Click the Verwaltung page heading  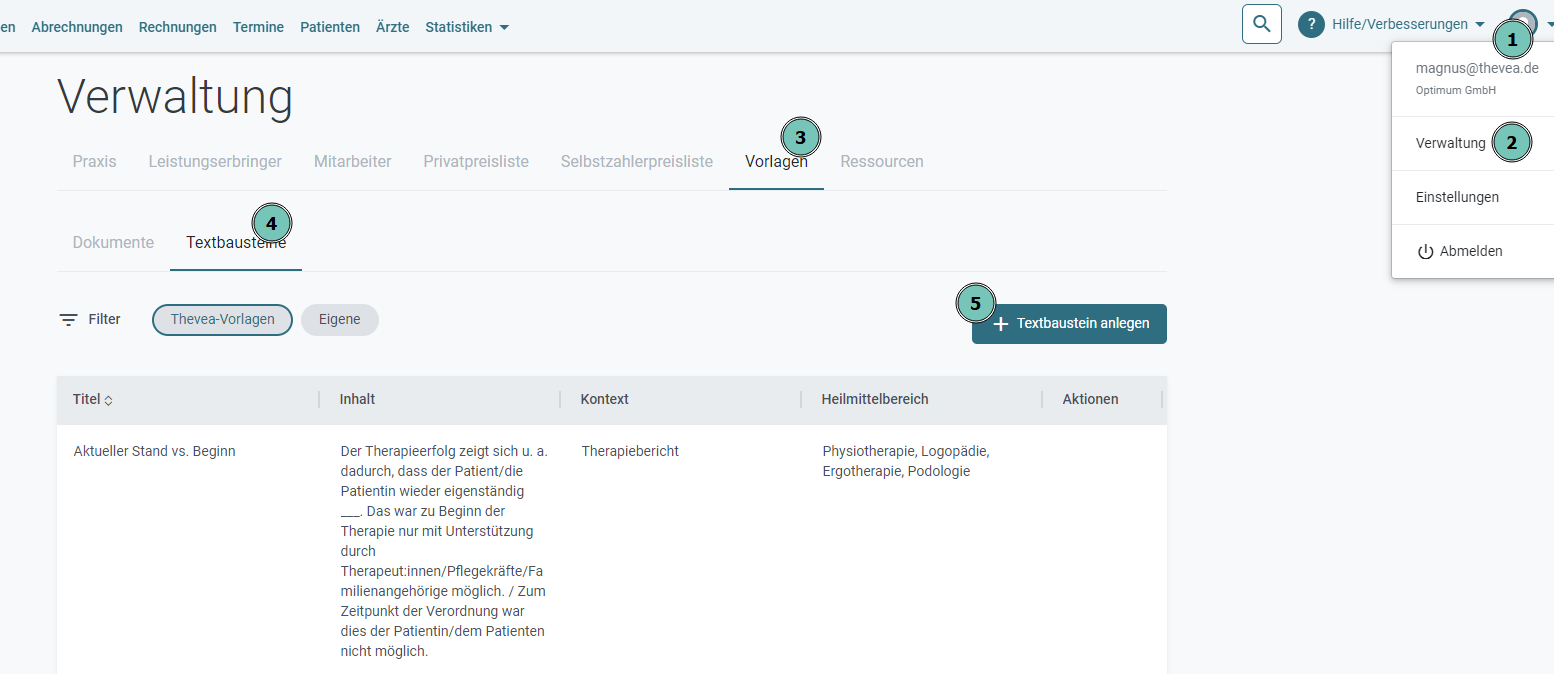[x=175, y=98]
